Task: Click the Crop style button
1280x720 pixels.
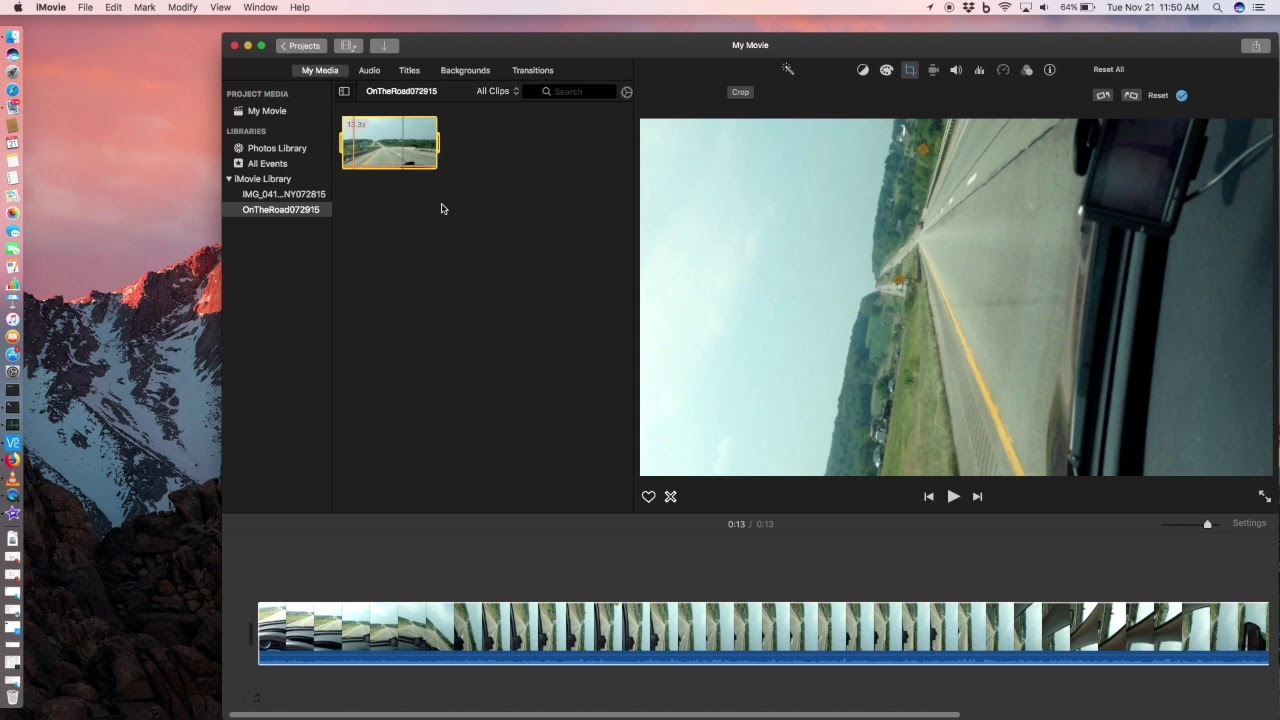Action: 740,92
